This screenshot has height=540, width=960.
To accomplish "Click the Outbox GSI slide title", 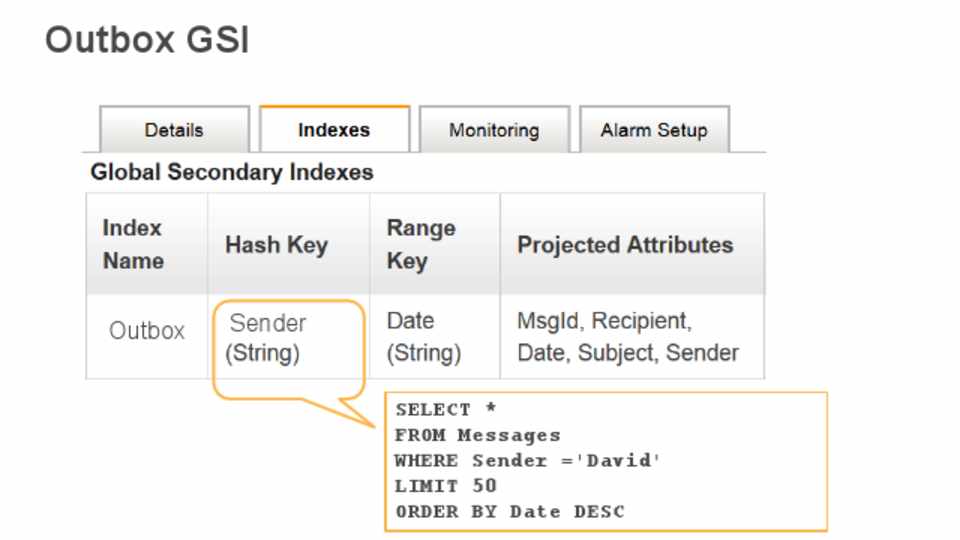I will 147,41.
